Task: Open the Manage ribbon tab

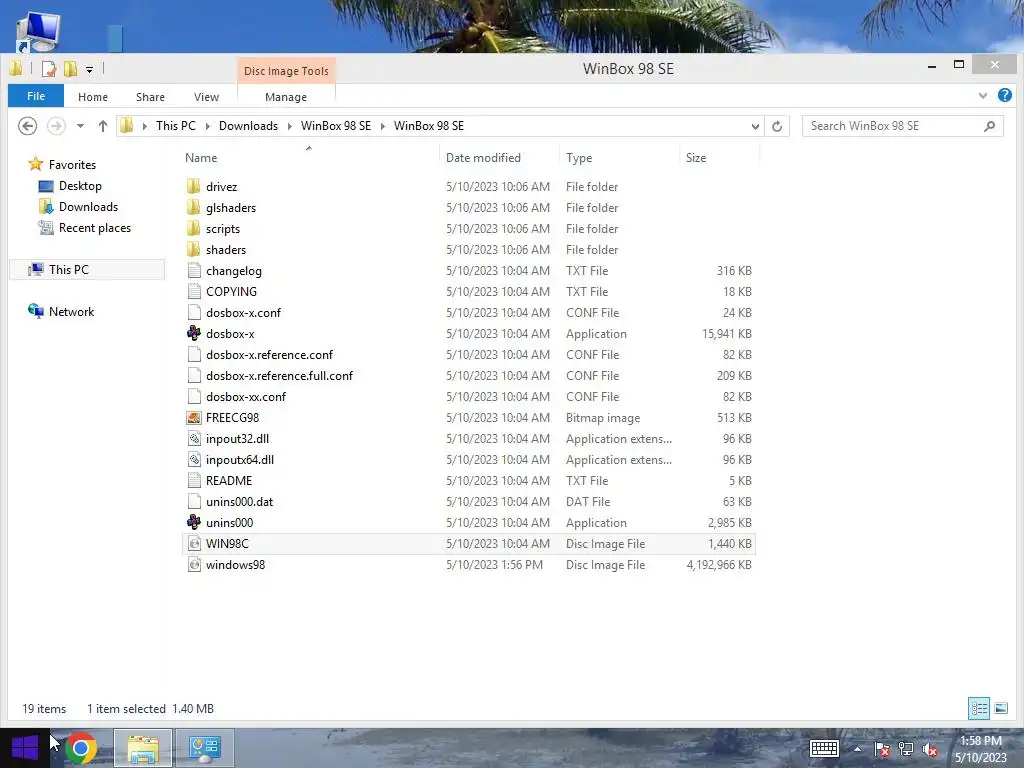Action: (x=286, y=97)
